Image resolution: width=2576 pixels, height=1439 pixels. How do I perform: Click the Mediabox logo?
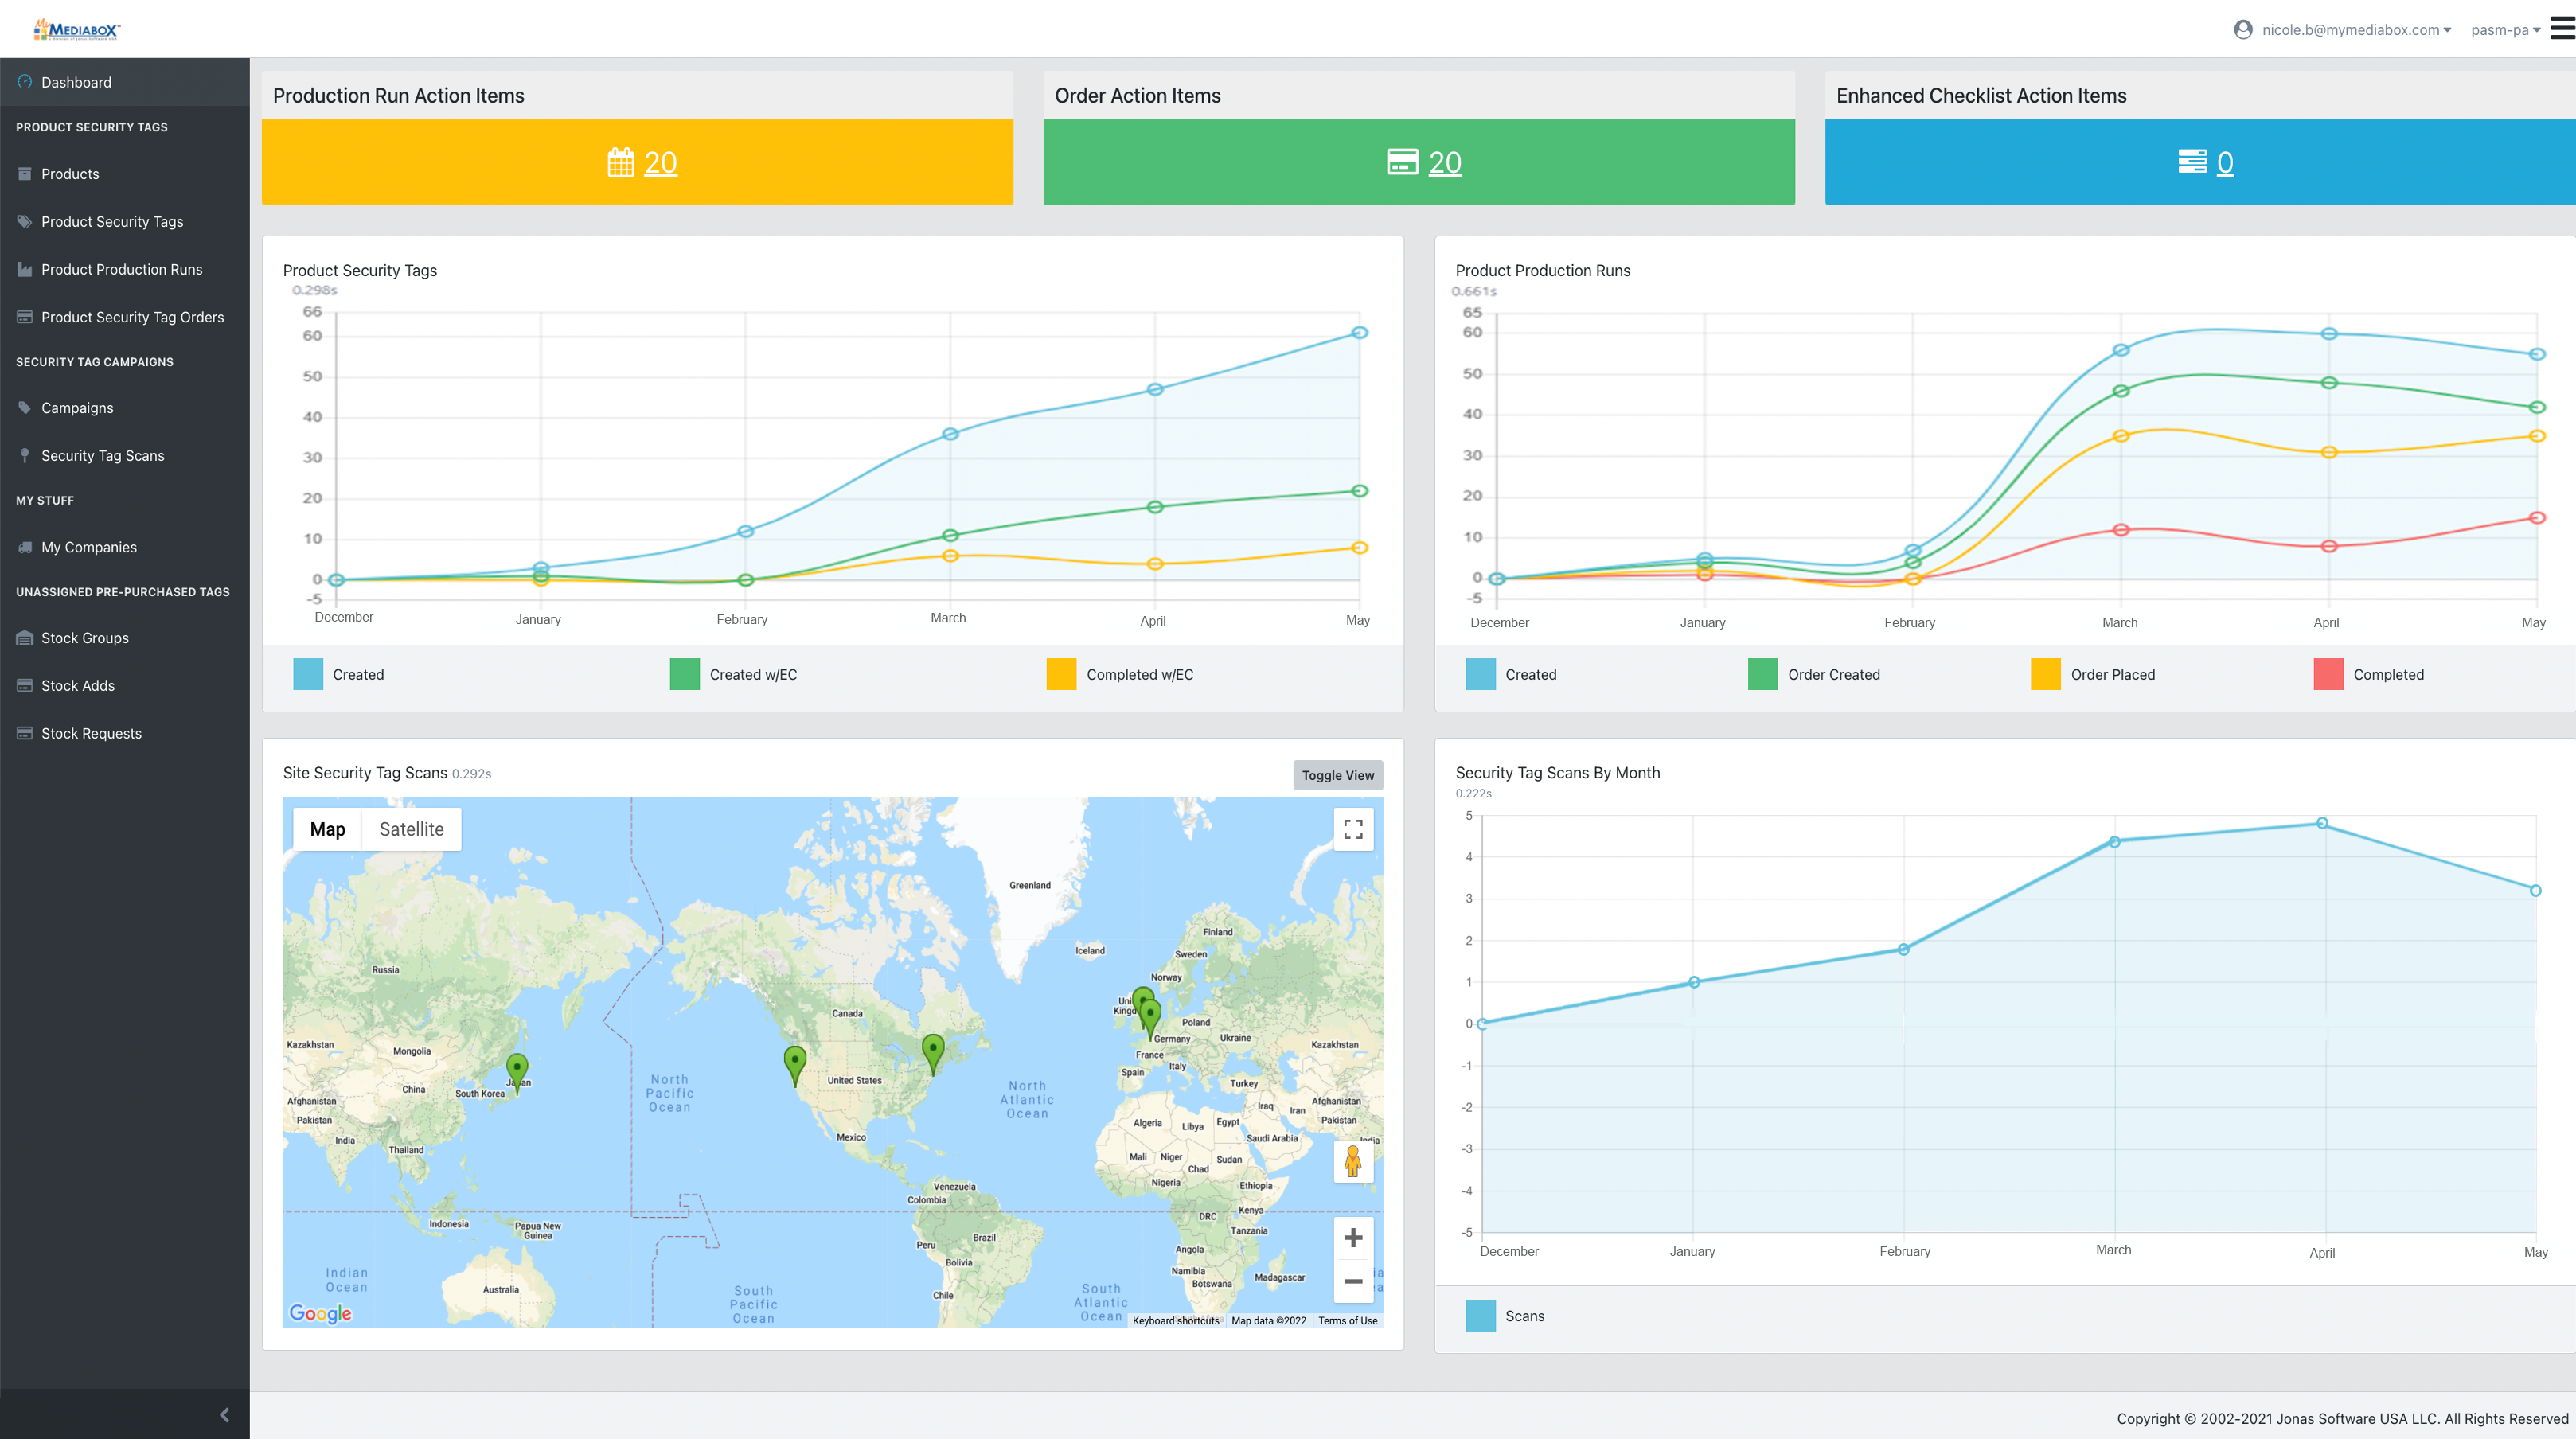coord(76,29)
